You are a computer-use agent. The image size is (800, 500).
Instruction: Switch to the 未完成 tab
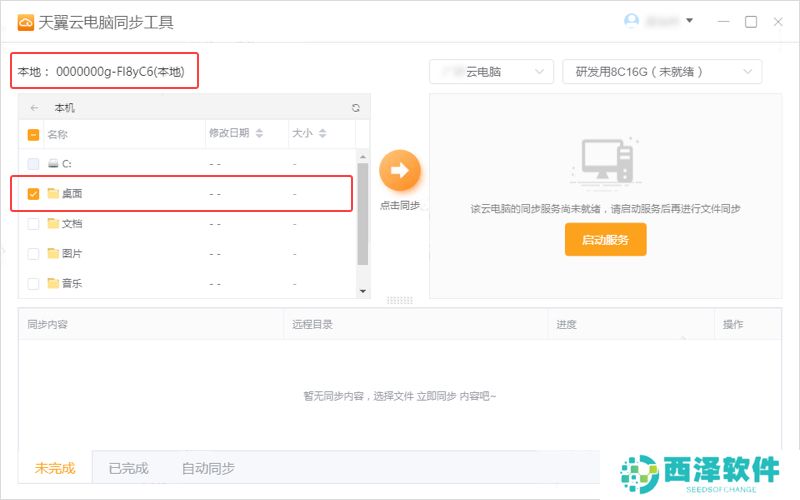pos(55,468)
